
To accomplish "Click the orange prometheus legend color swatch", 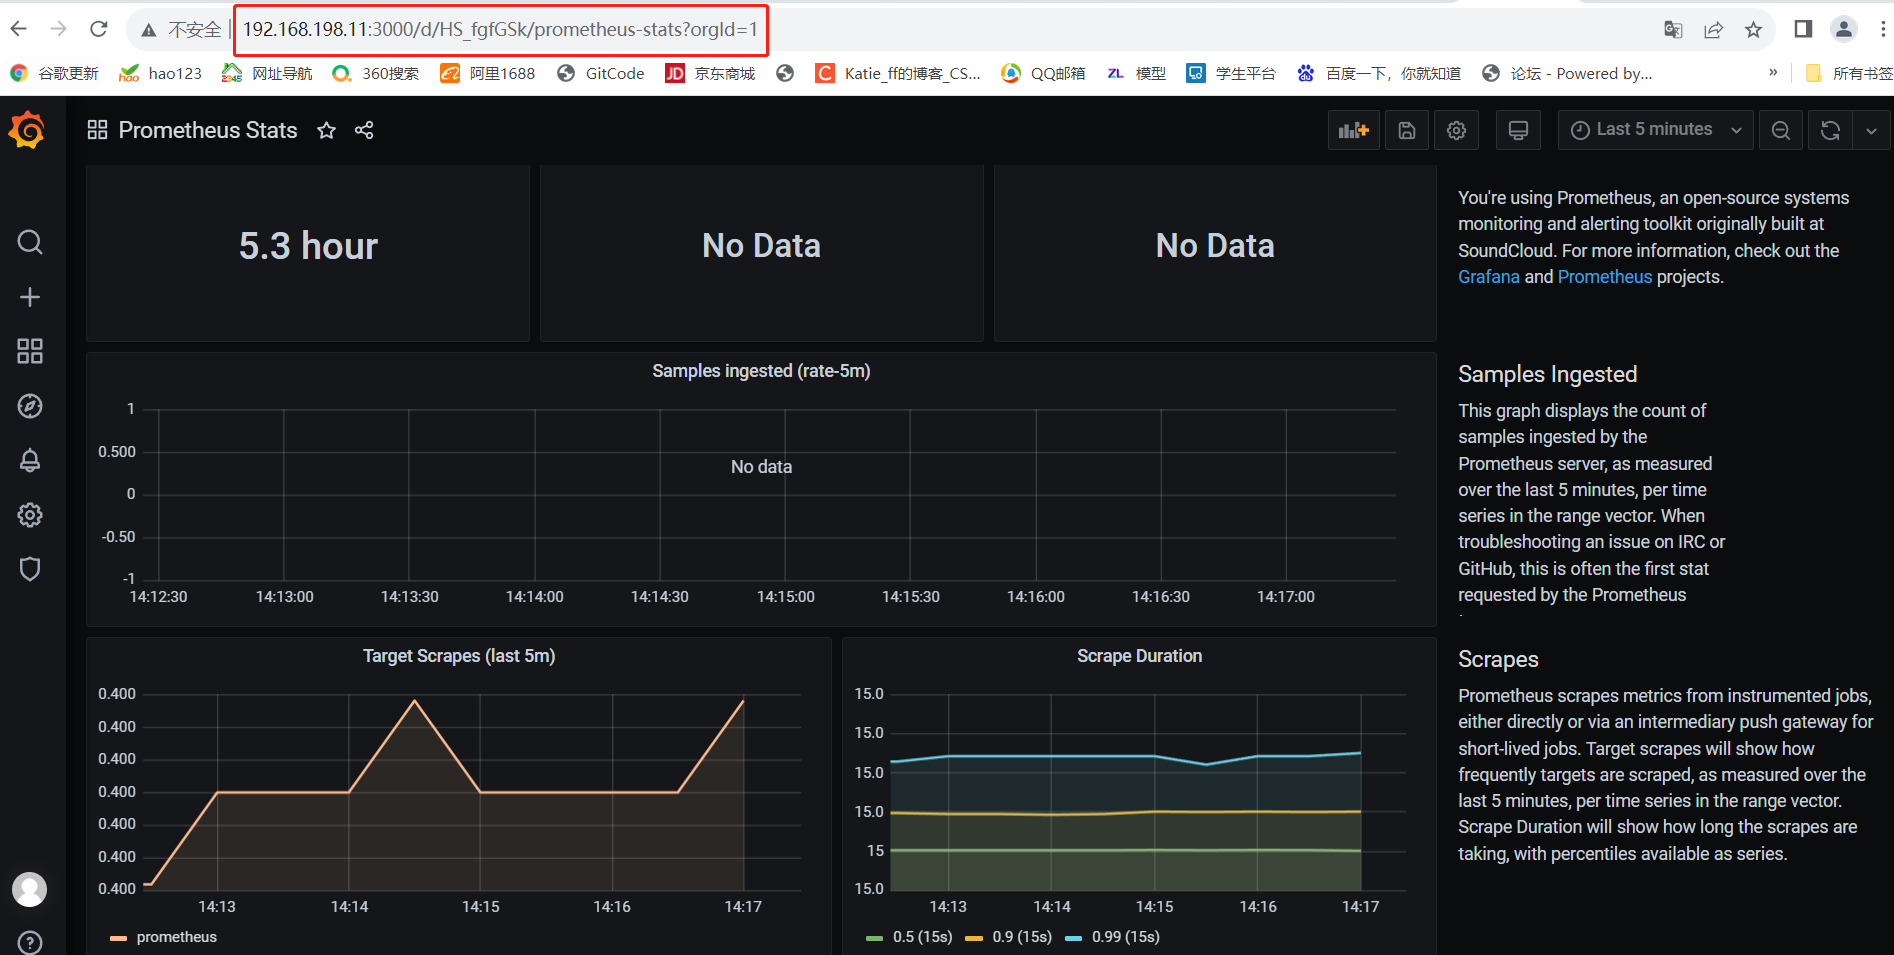I will coord(118,938).
